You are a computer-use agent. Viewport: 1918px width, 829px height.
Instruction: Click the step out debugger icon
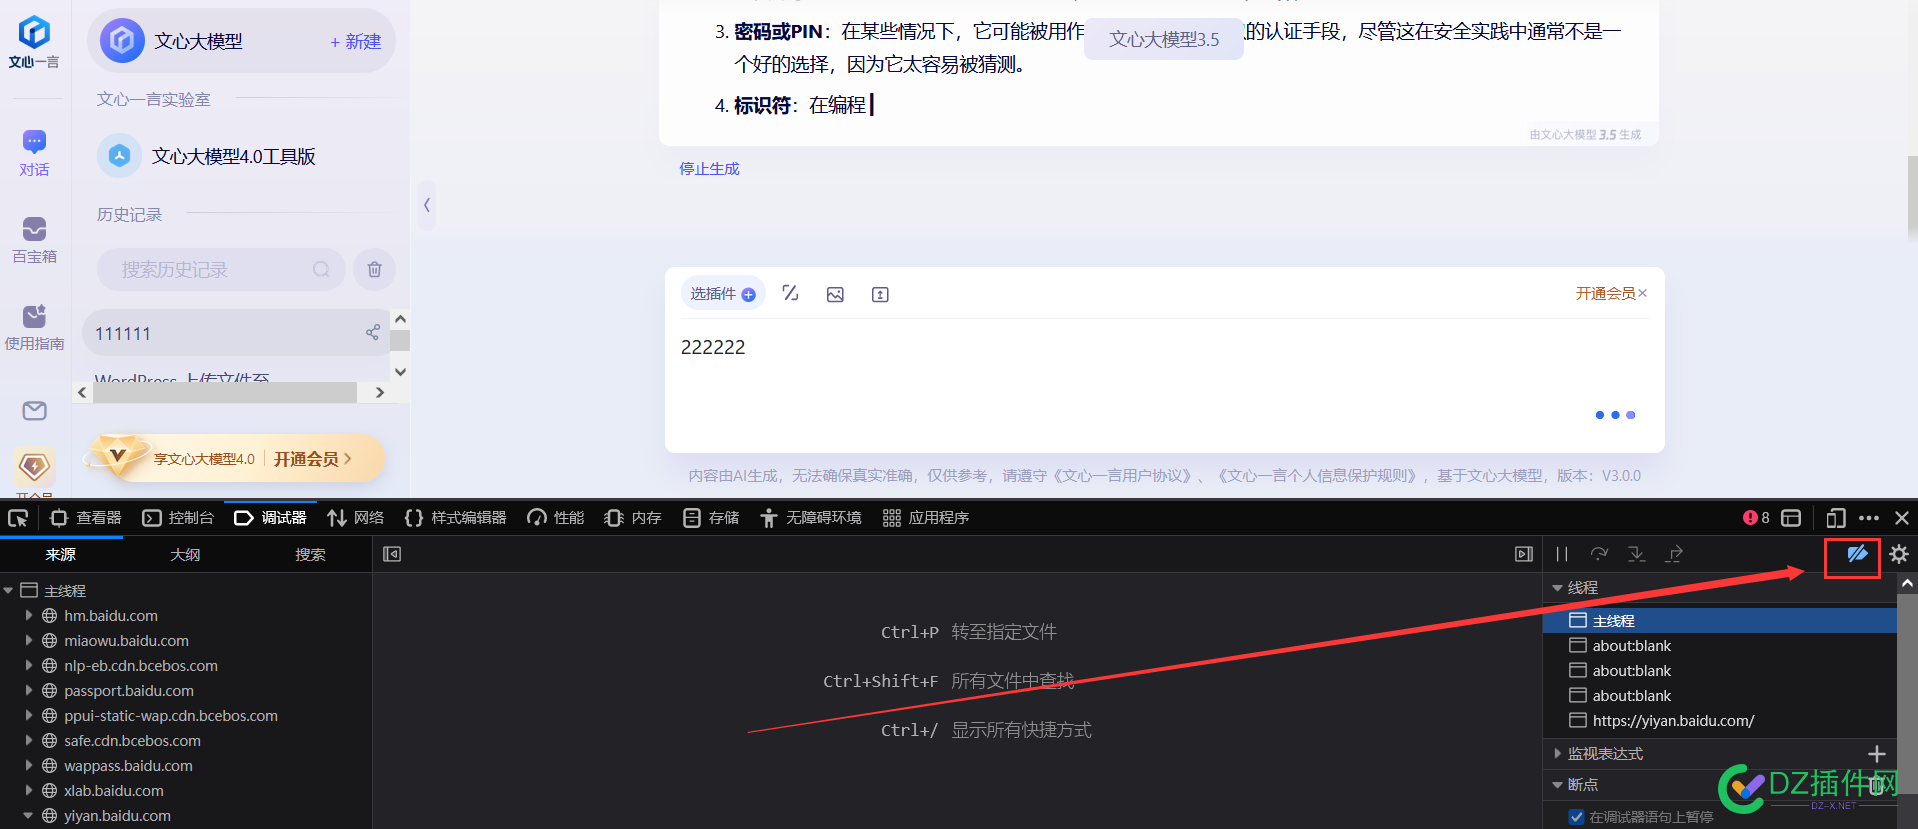1674,554
